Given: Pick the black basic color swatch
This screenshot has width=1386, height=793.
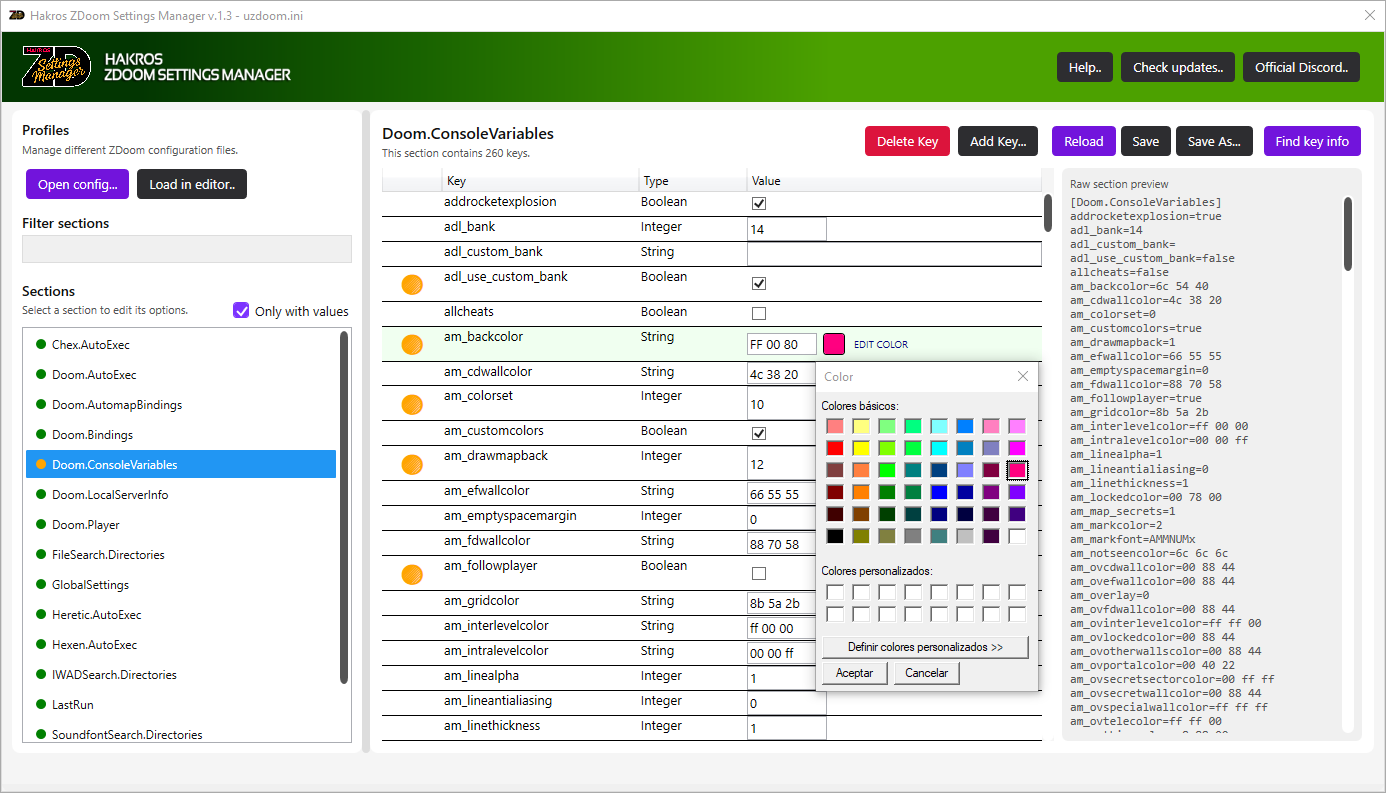Looking at the screenshot, I should [x=835, y=536].
